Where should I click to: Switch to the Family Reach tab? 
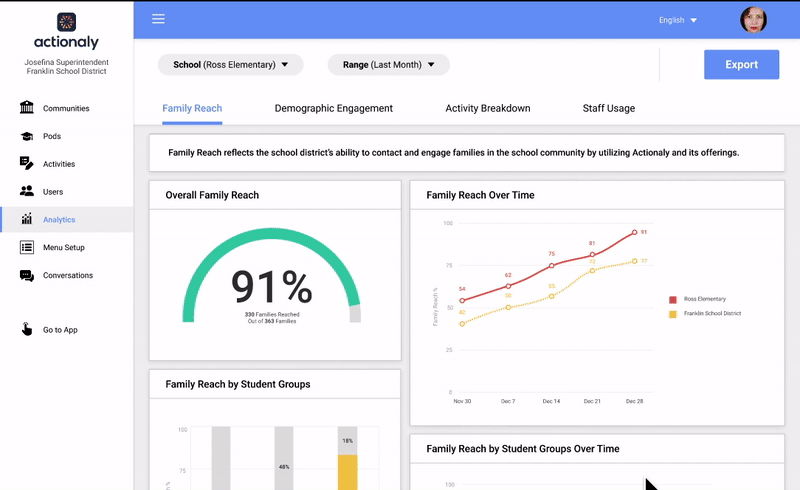(192, 108)
